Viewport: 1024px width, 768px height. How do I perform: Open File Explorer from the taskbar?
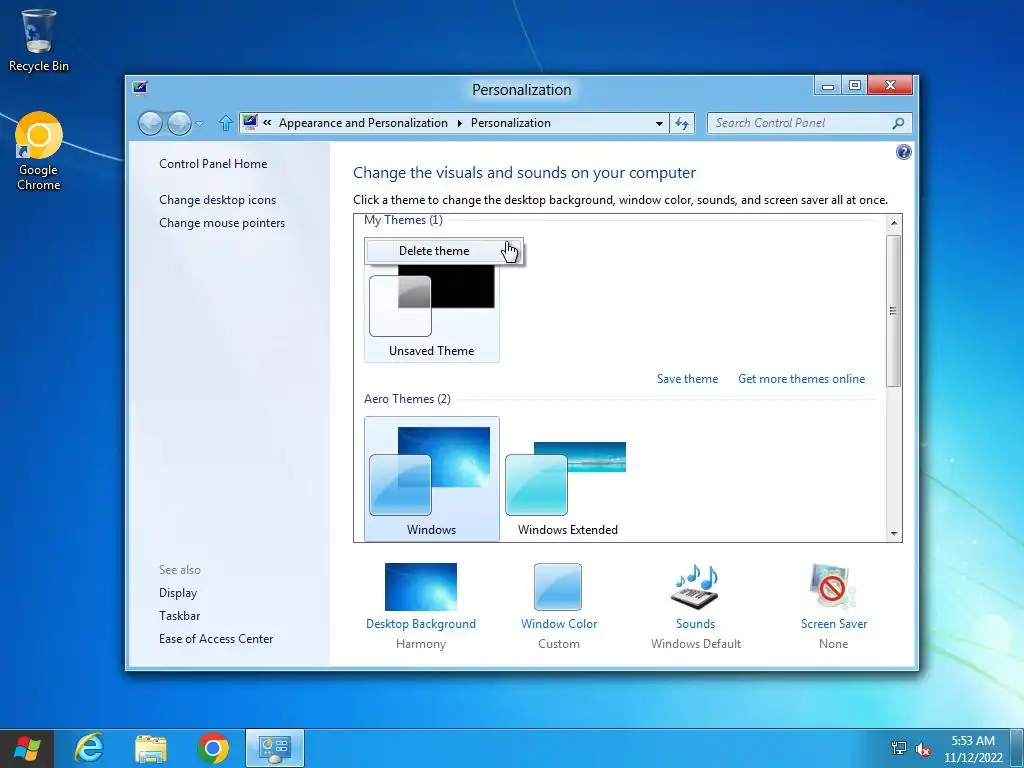[151, 748]
